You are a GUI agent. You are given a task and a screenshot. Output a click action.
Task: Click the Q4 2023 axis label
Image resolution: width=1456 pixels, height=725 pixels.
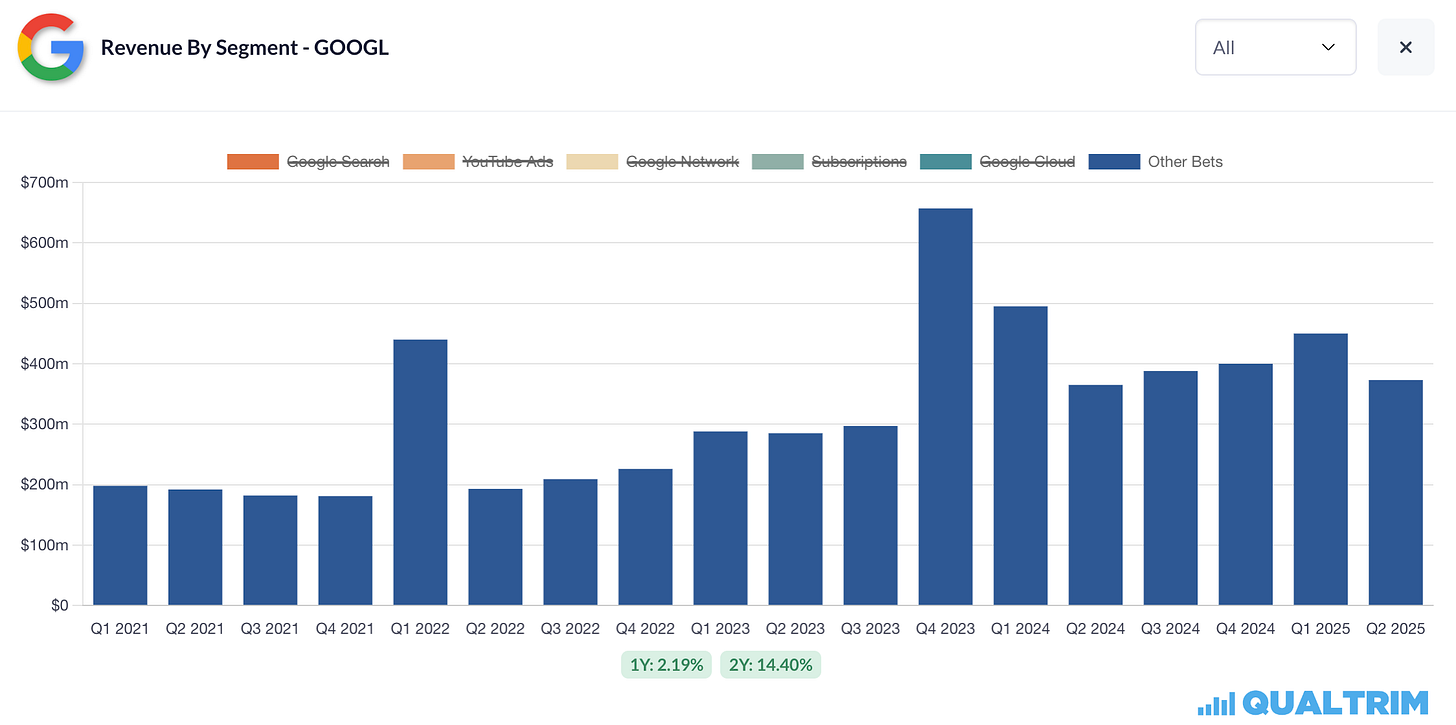(945, 629)
